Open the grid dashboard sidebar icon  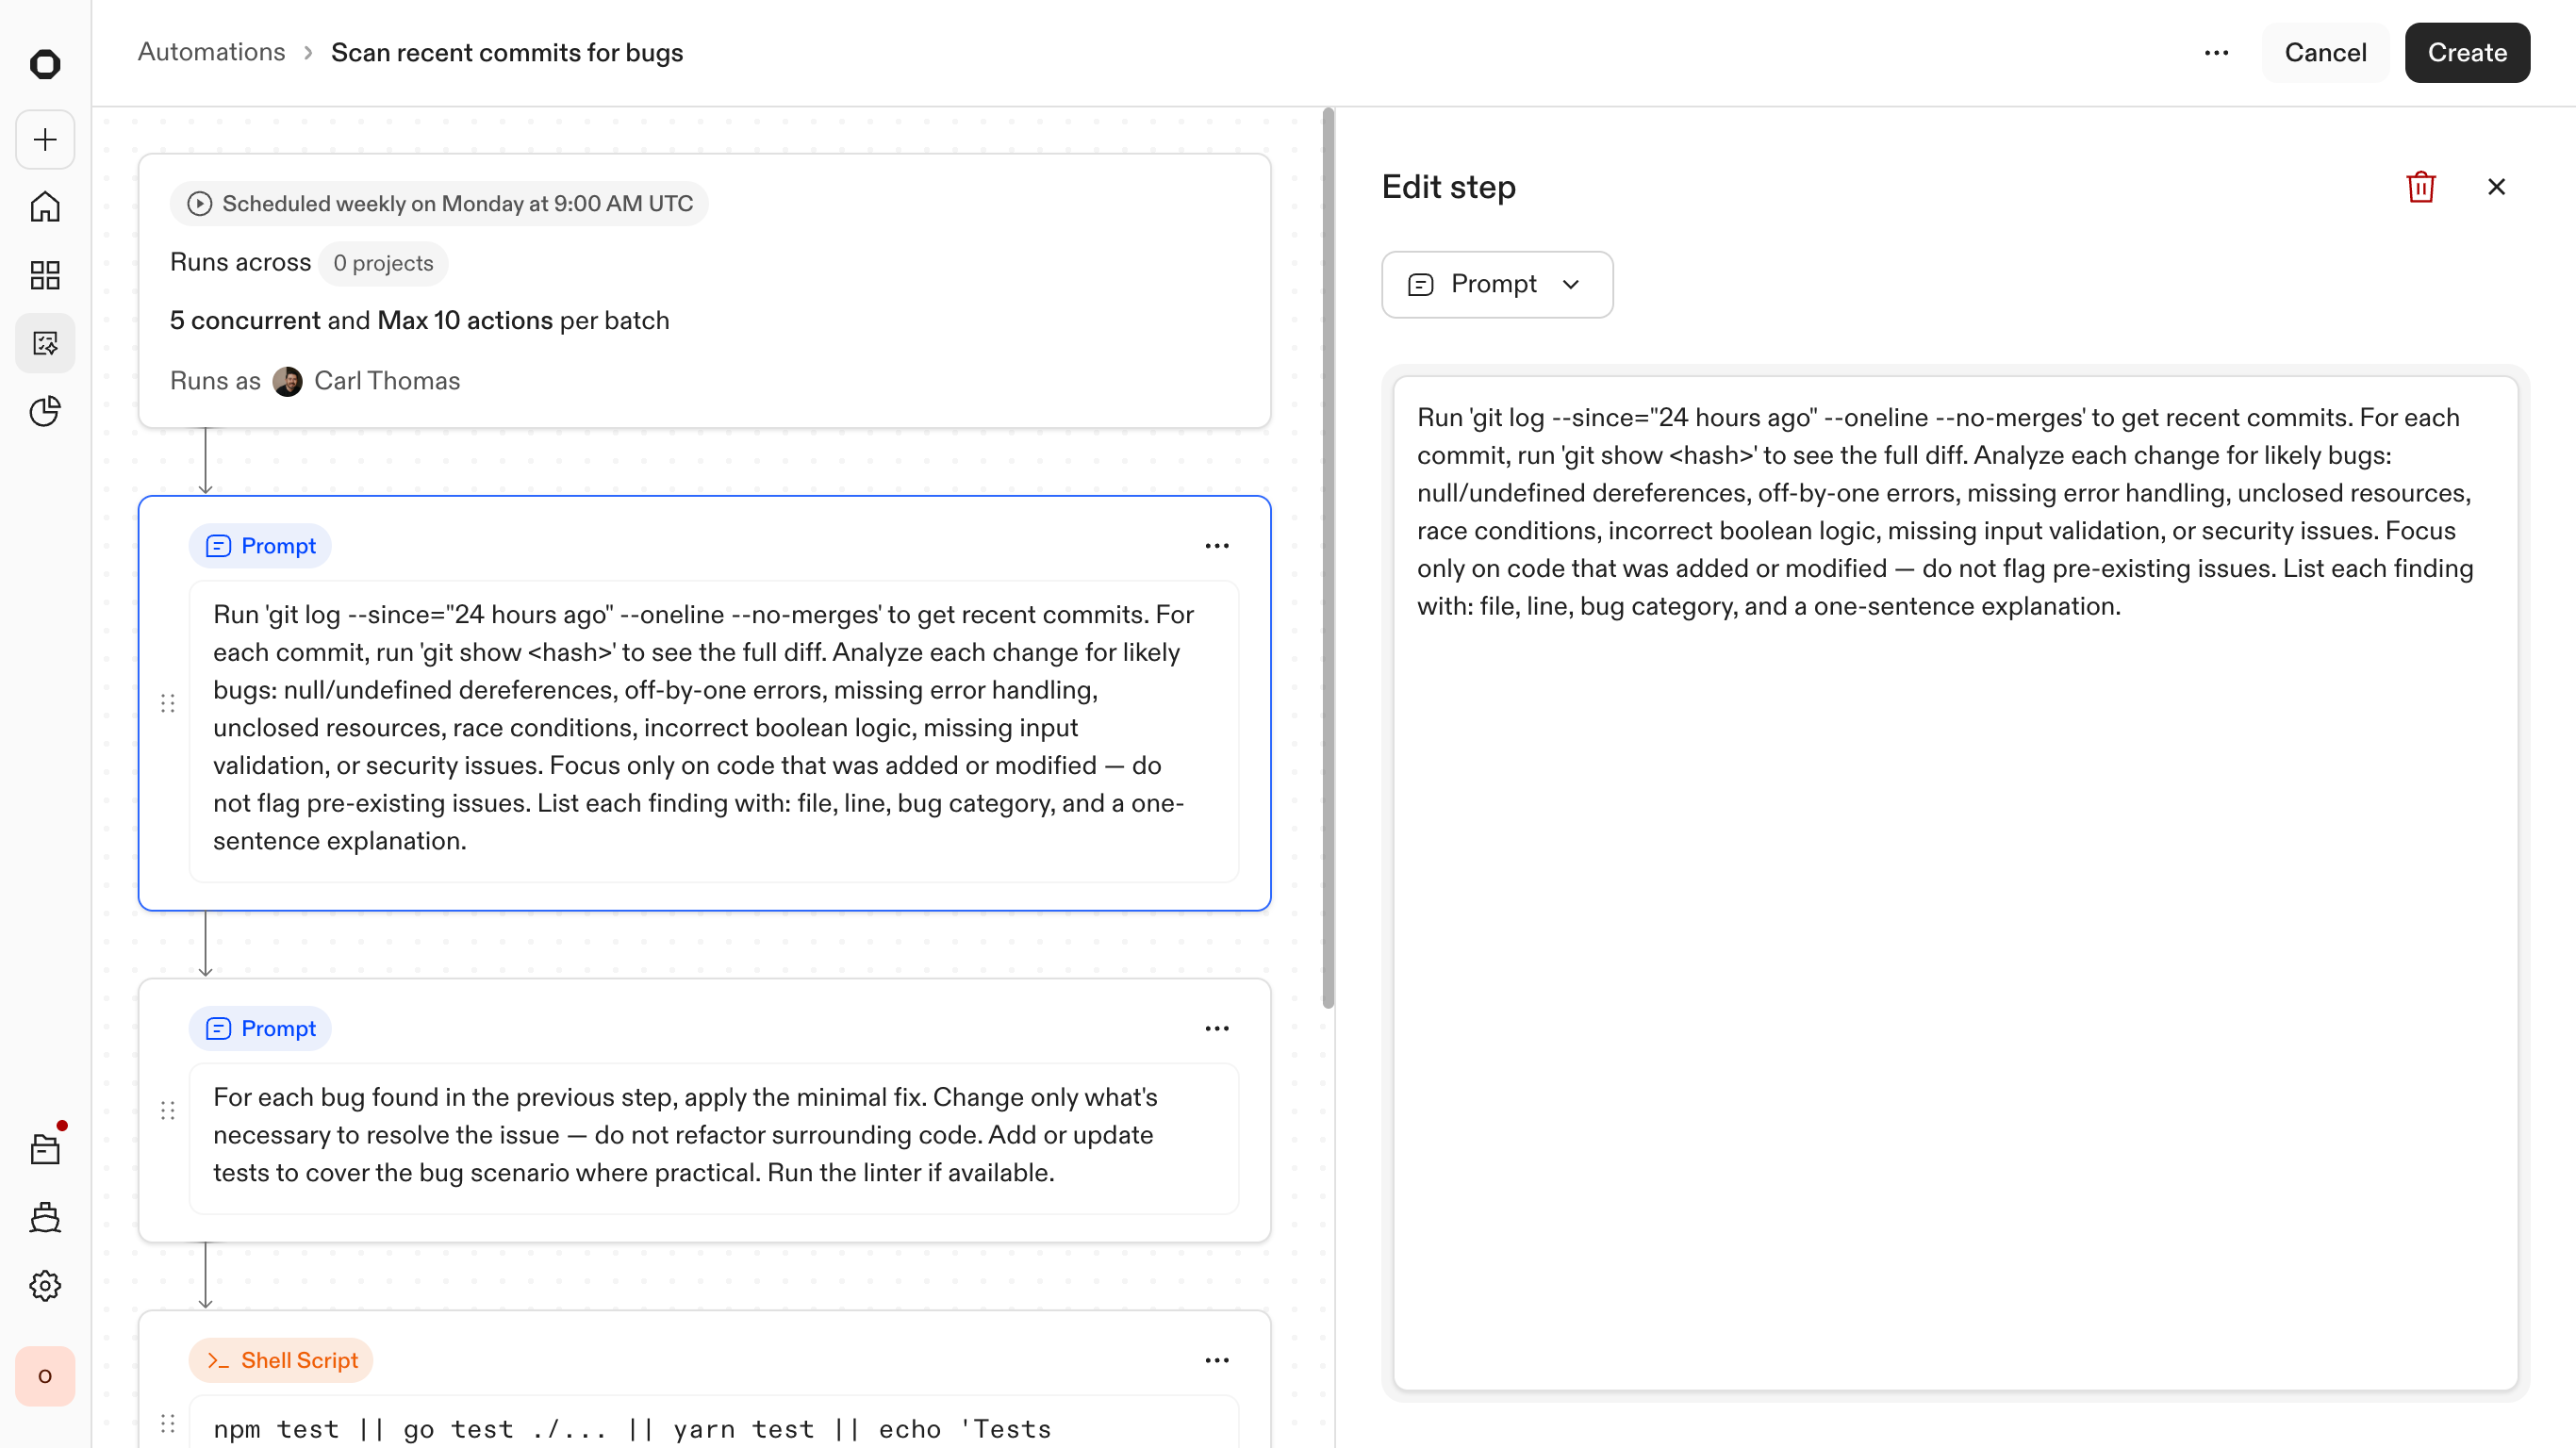[x=45, y=275]
